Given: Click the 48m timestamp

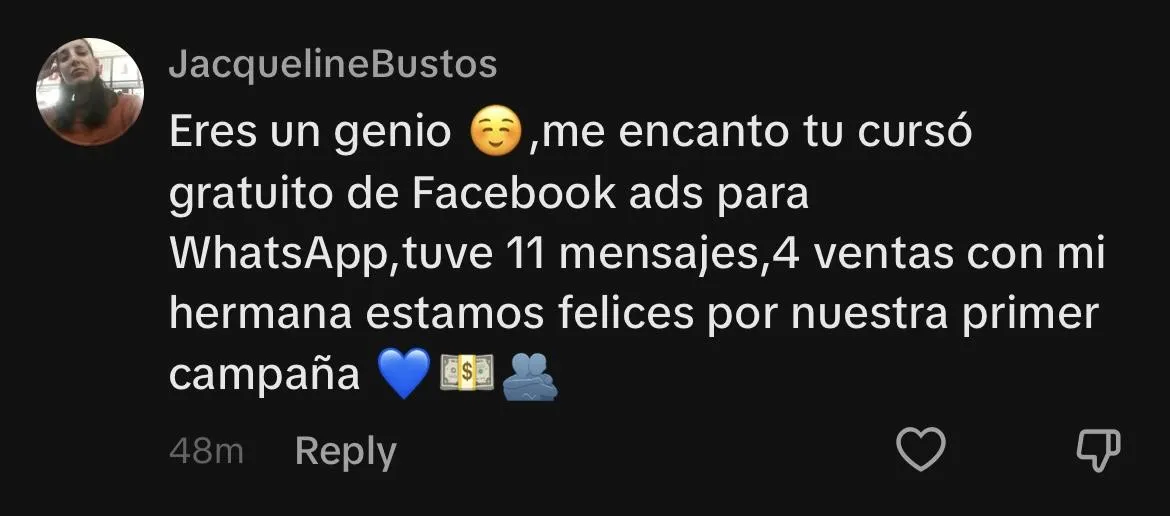Looking at the screenshot, I should tap(206, 452).
